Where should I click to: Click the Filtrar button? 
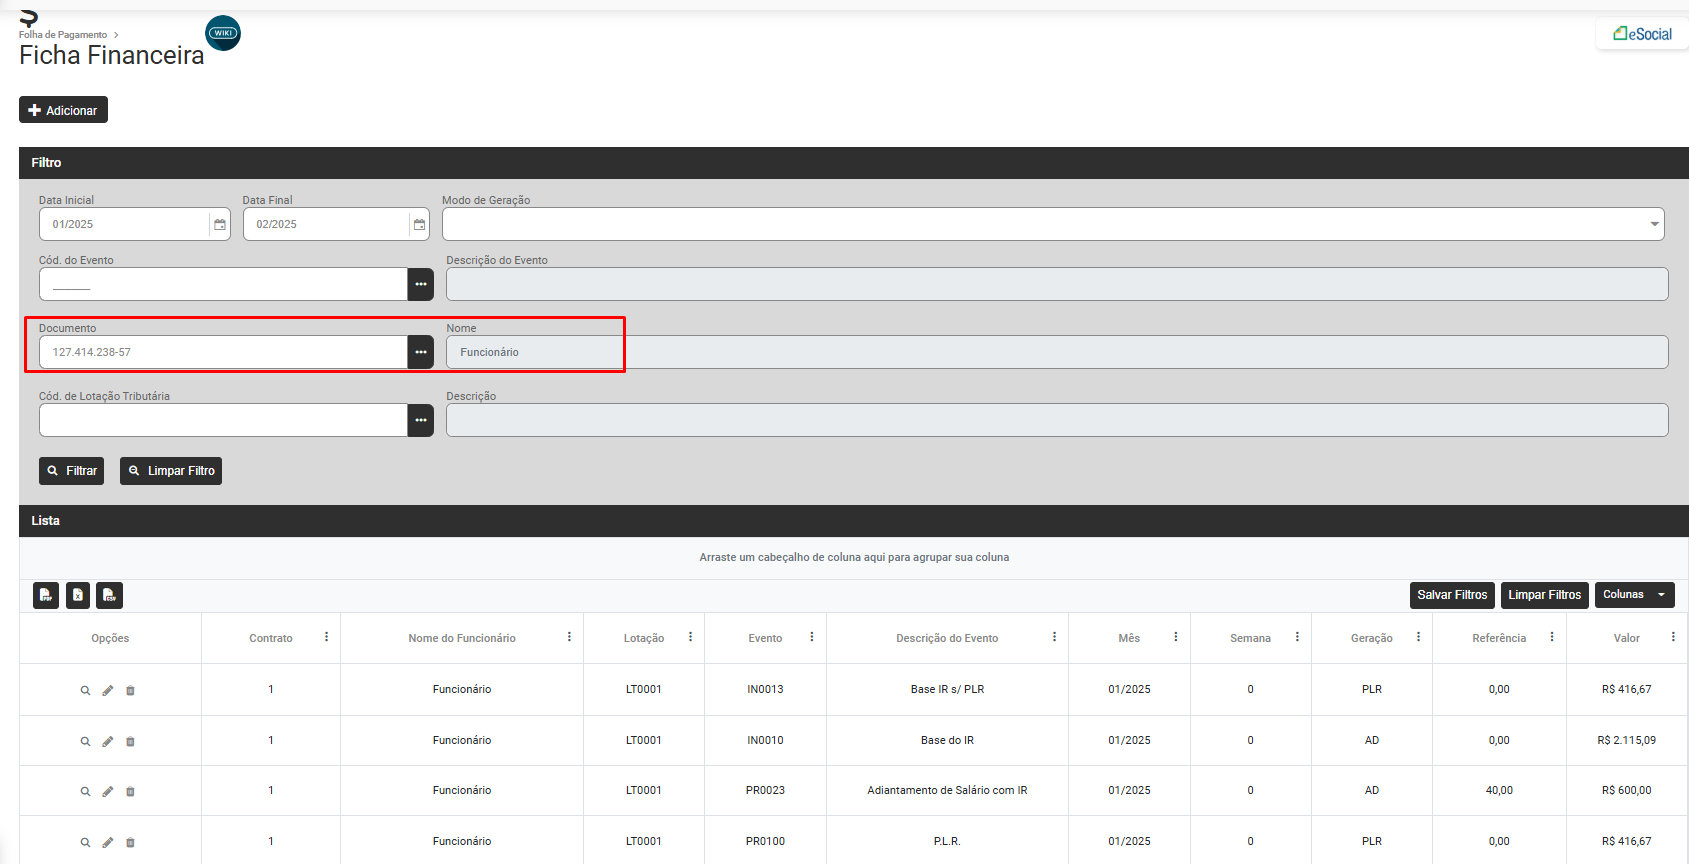pos(71,471)
